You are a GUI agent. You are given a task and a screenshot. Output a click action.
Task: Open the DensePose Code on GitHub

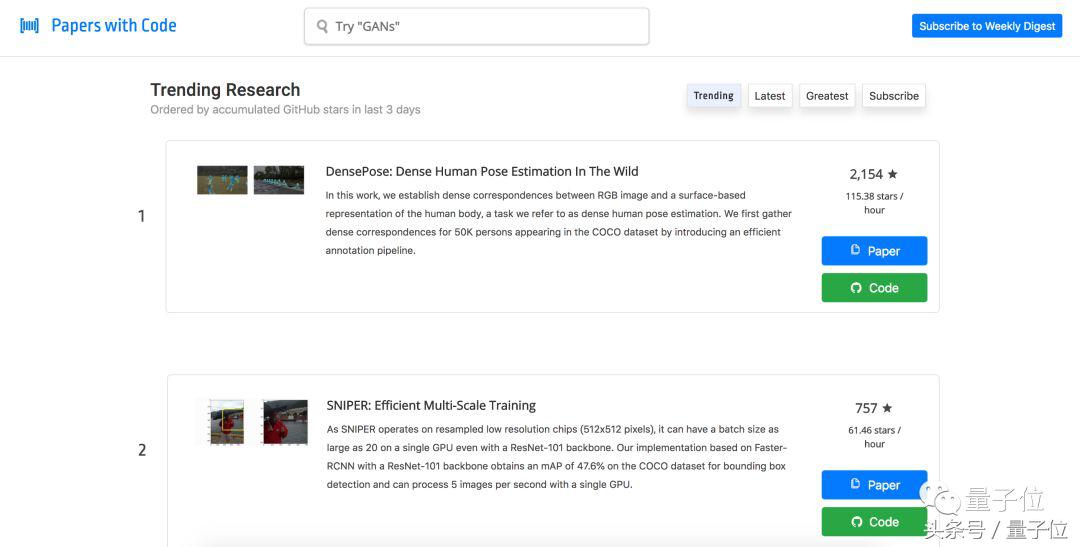874,288
